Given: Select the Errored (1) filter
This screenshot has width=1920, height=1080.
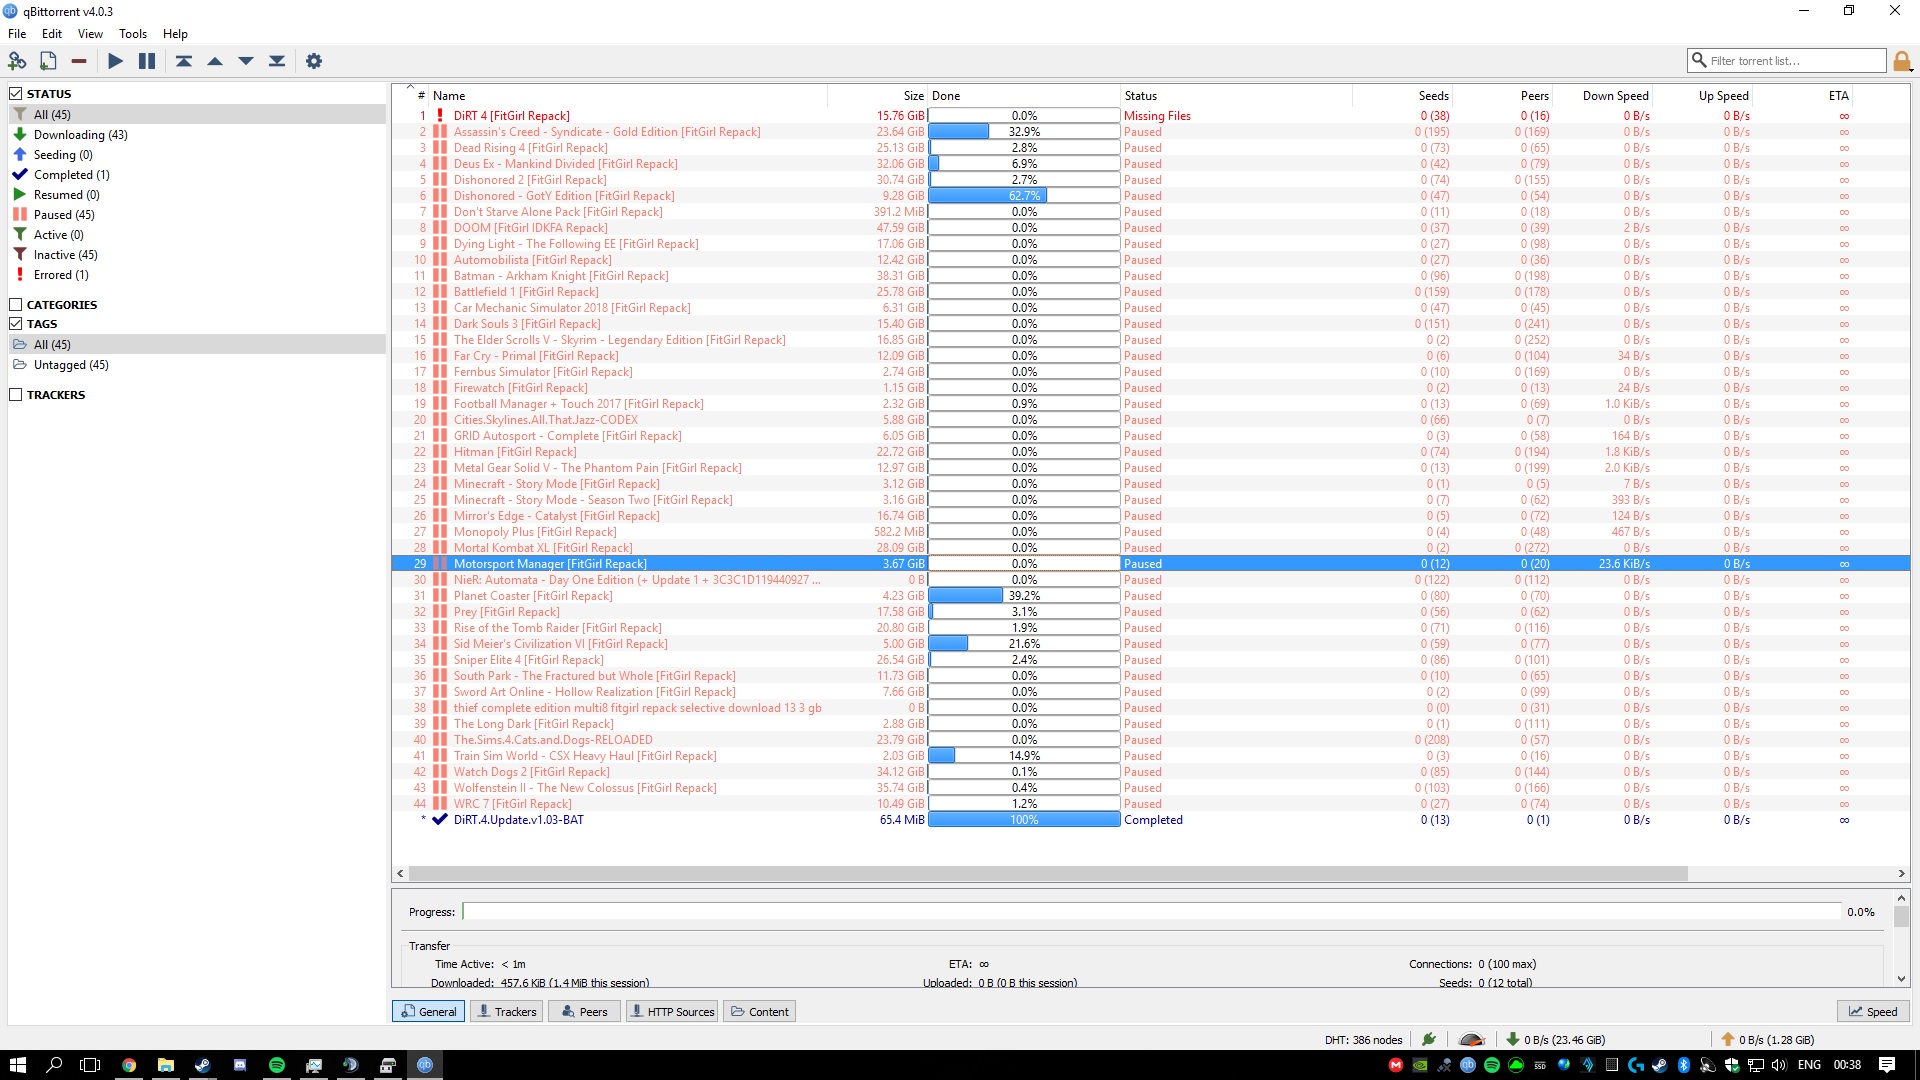Looking at the screenshot, I should pos(197,275).
